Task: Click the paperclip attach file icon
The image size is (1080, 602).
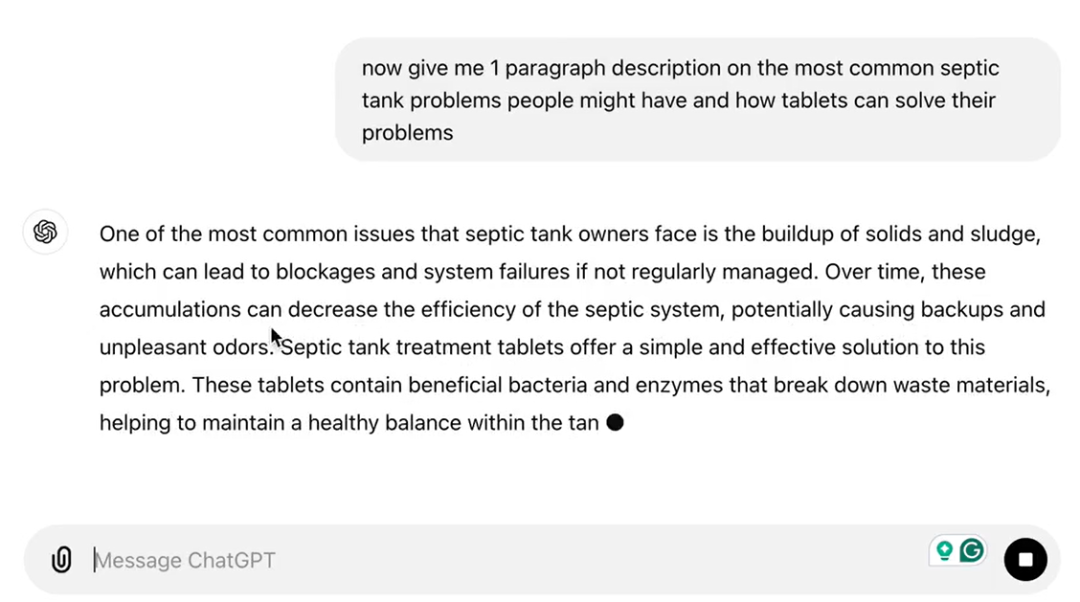Action: [61, 560]
